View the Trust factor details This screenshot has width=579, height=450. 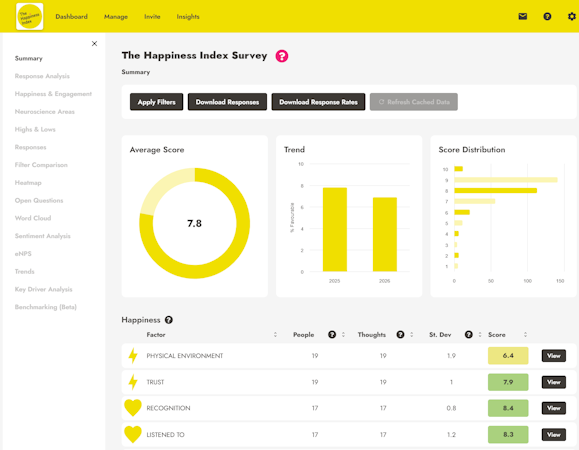554,382
